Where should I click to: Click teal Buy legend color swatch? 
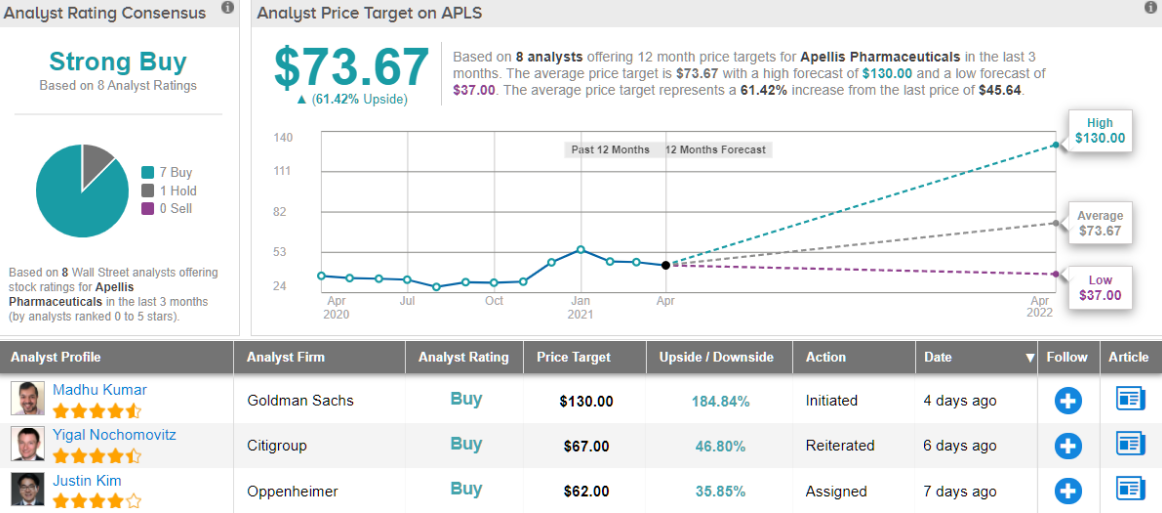pyautogui.click(x=148, y=172)
